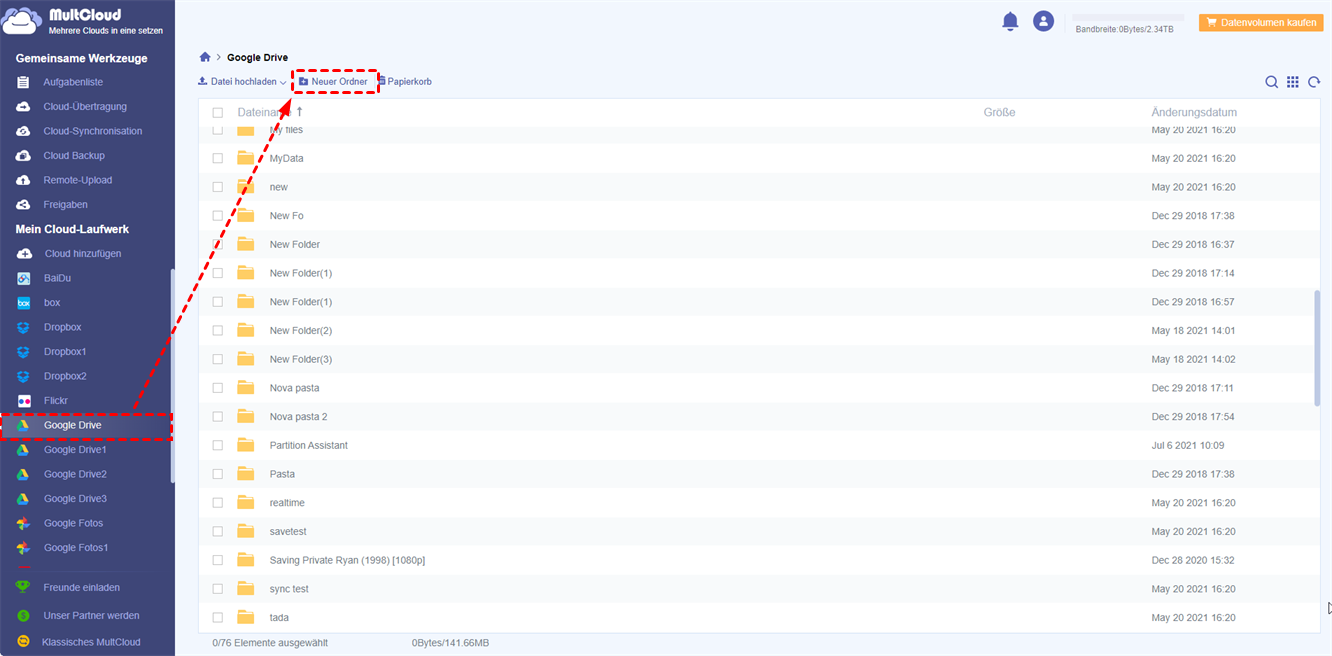1332x656 pixels.
Task: Click Unser Partner werden link
Action: (x=91, y=615)
